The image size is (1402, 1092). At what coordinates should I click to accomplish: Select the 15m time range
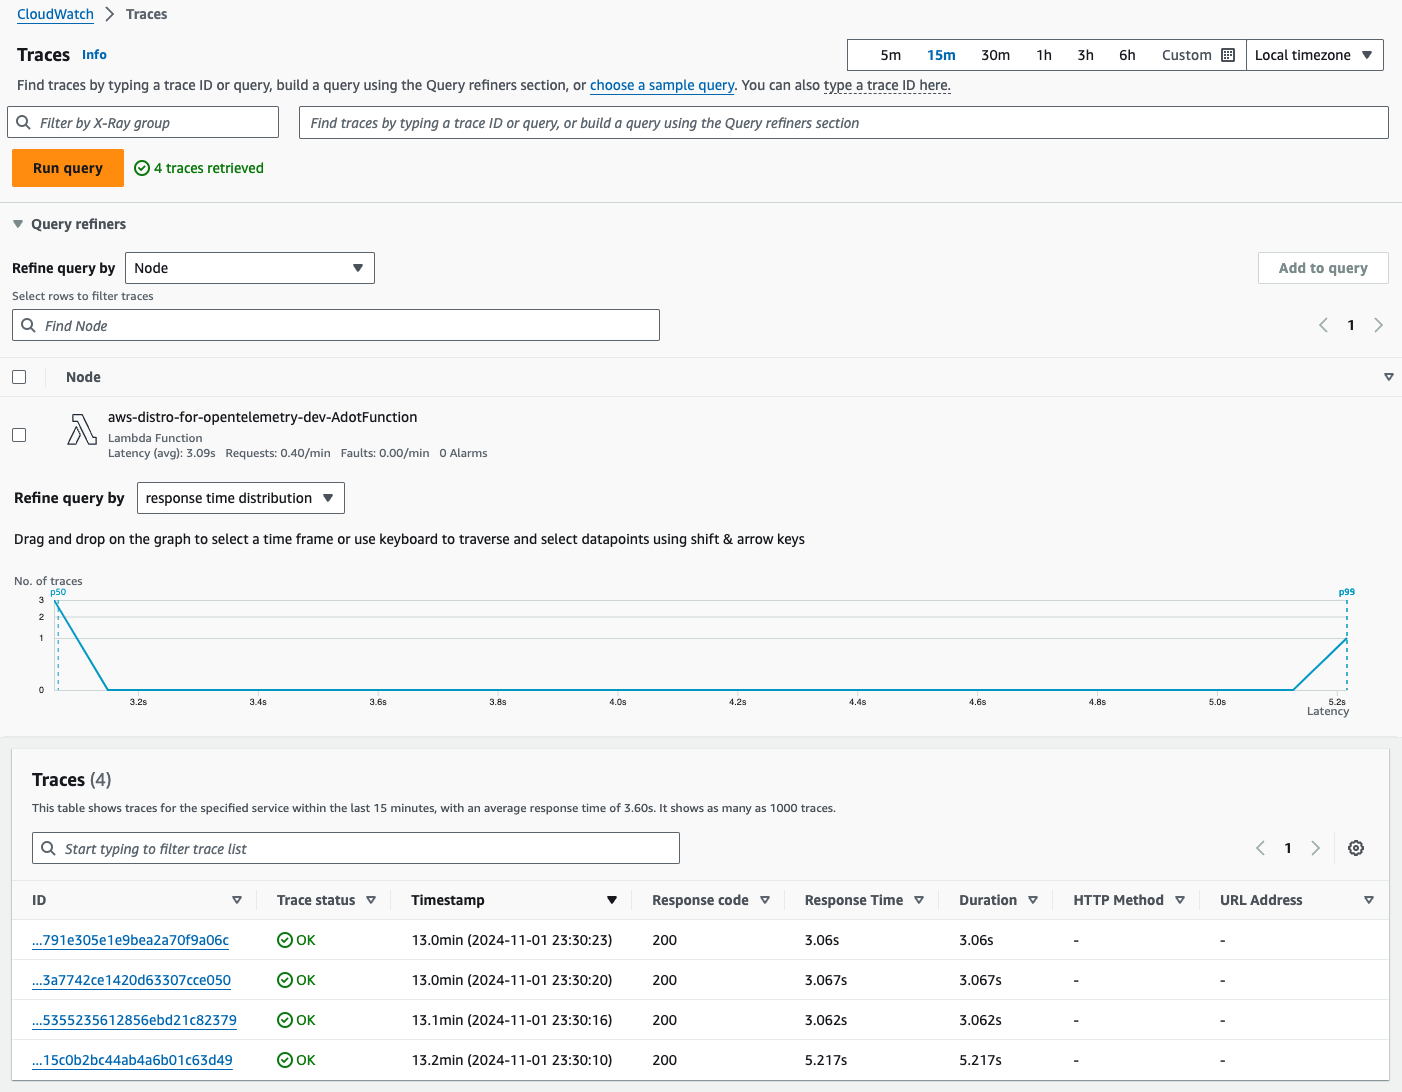click(941, 55)
